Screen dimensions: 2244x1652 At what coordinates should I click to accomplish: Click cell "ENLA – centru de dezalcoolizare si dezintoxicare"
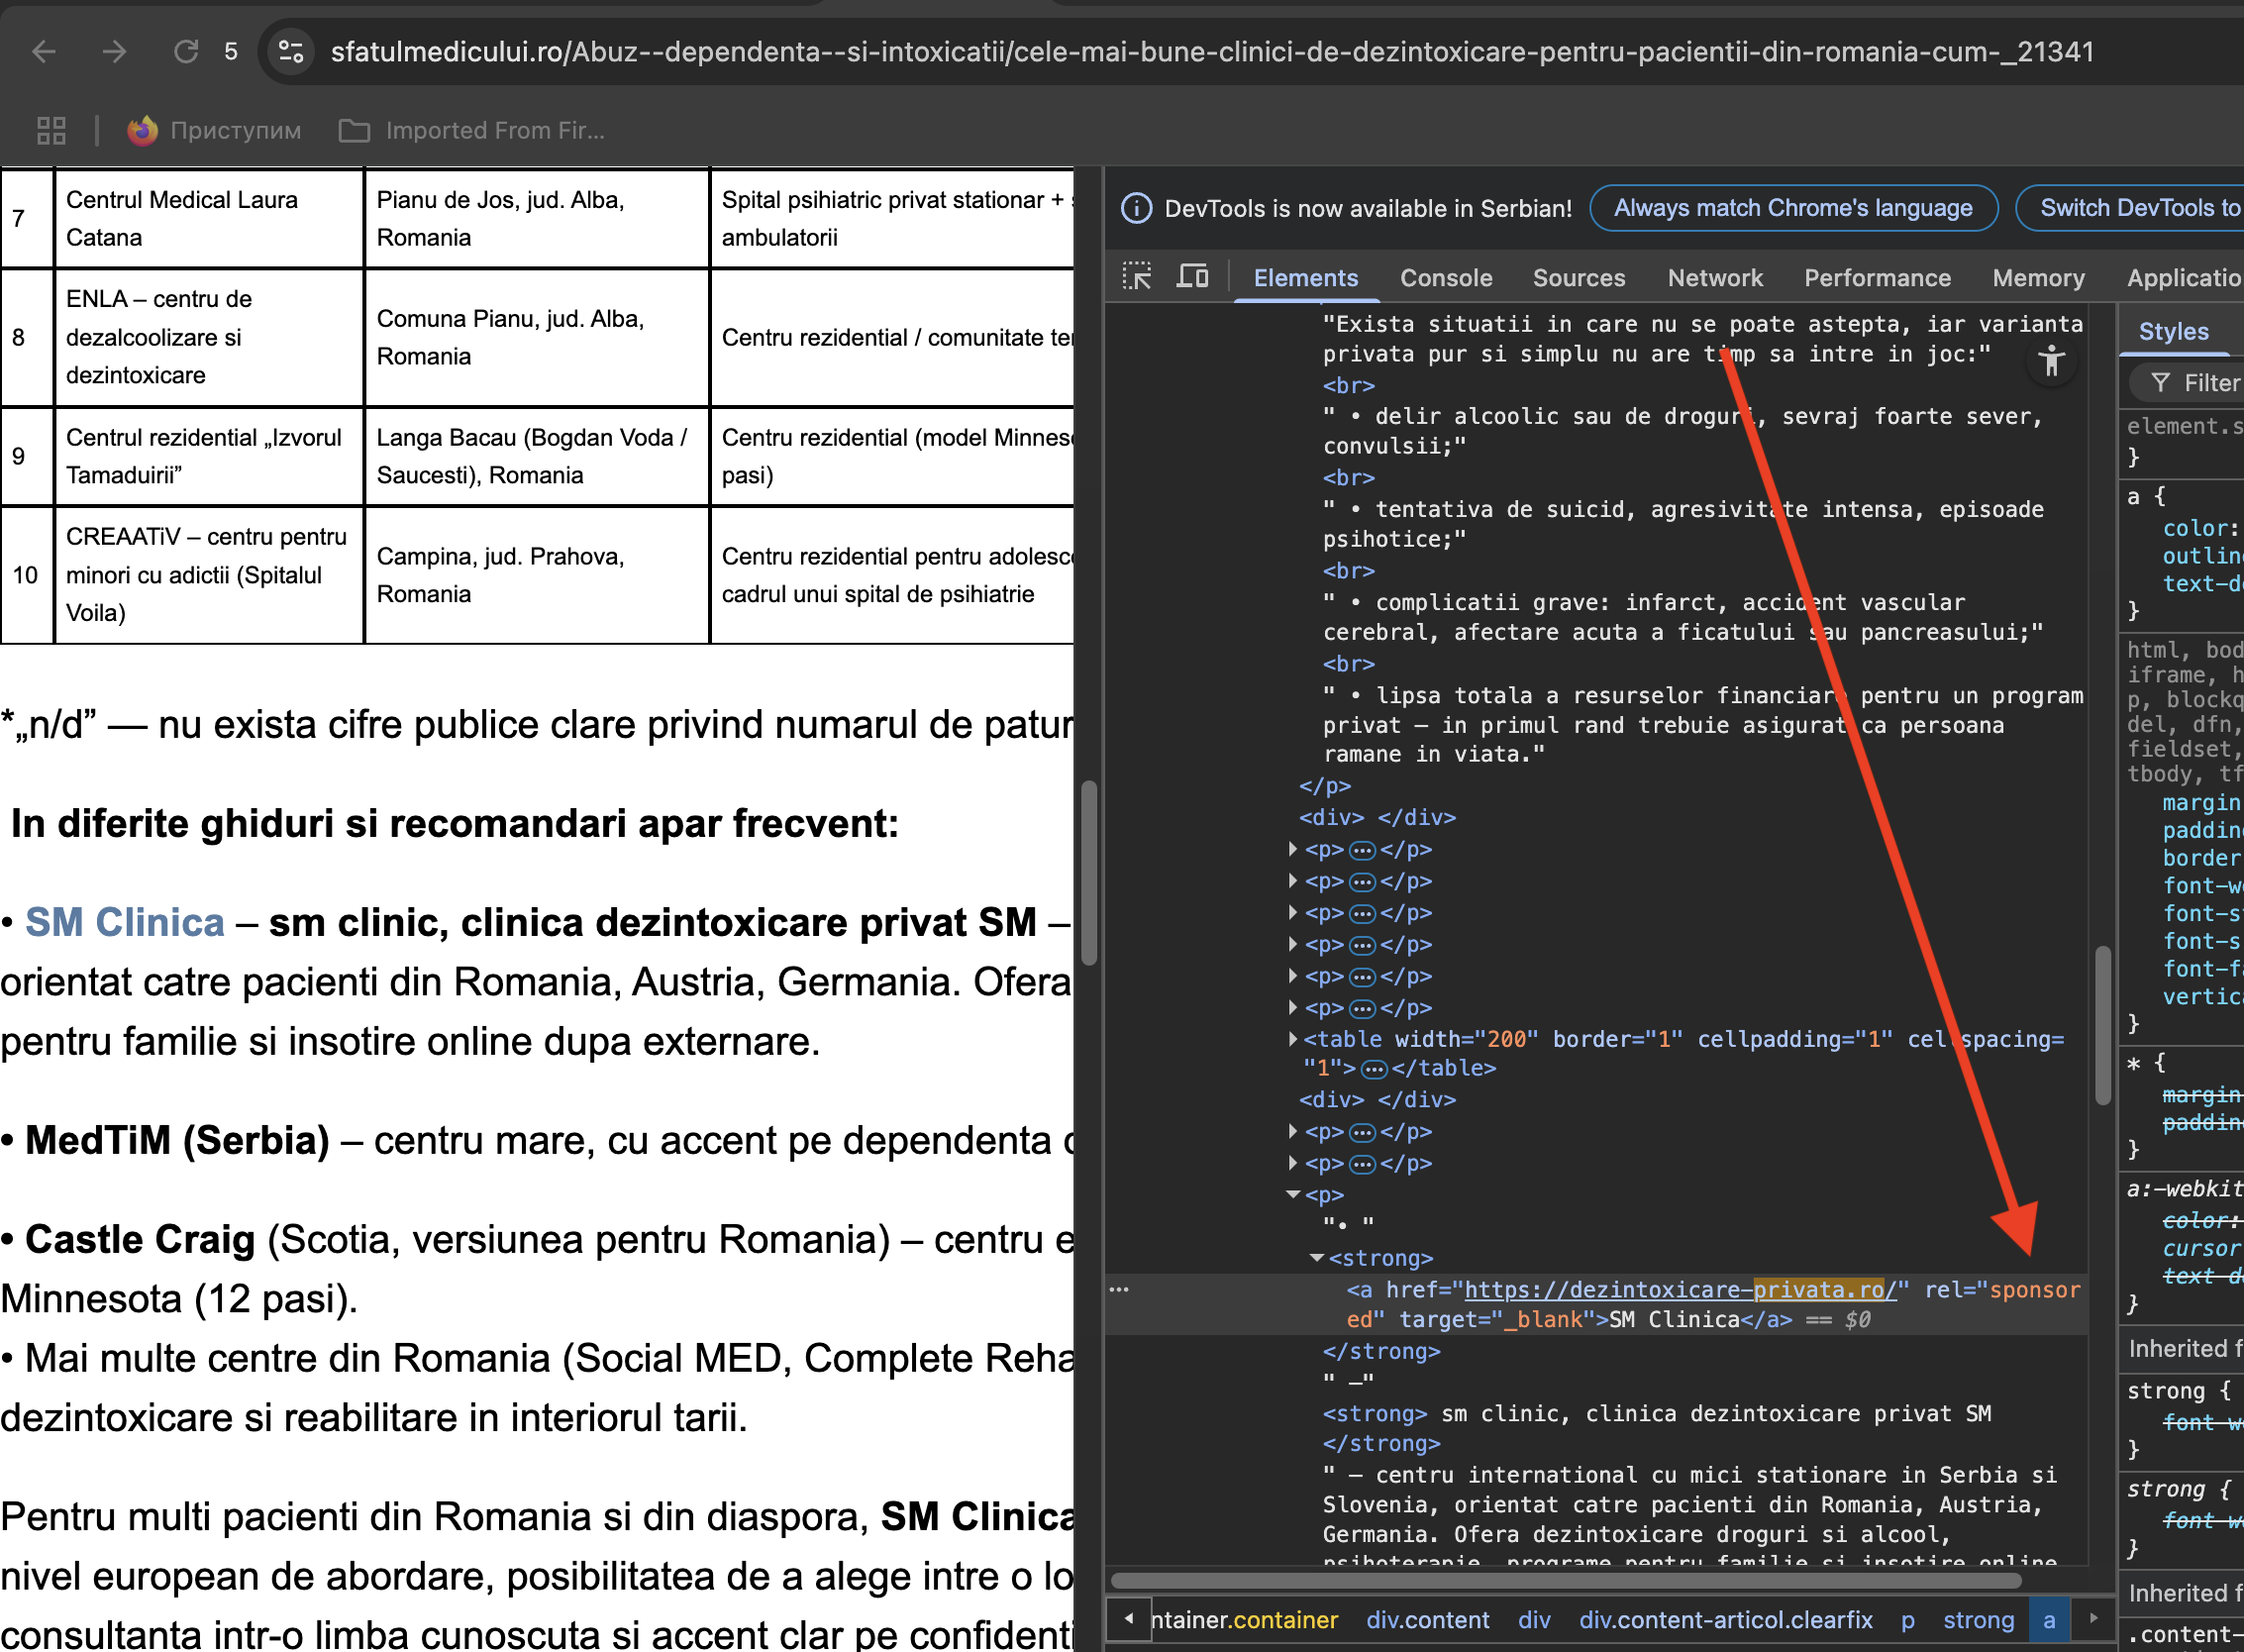(209, 337)
